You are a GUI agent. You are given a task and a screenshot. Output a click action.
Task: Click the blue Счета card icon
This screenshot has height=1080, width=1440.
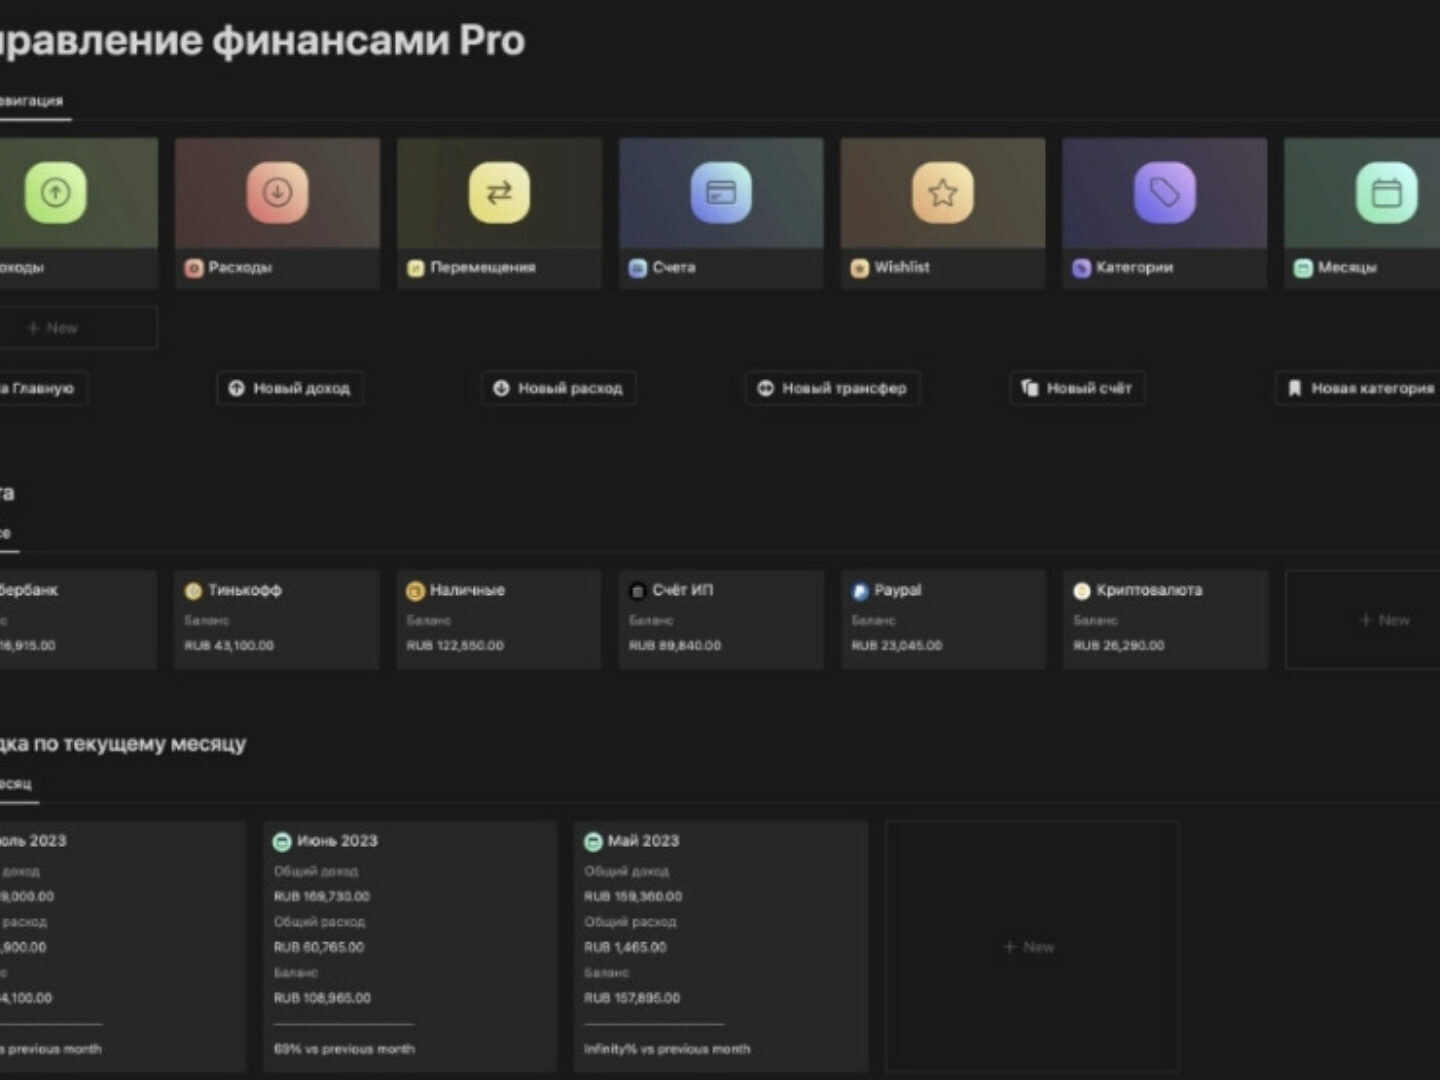point(721,192)
